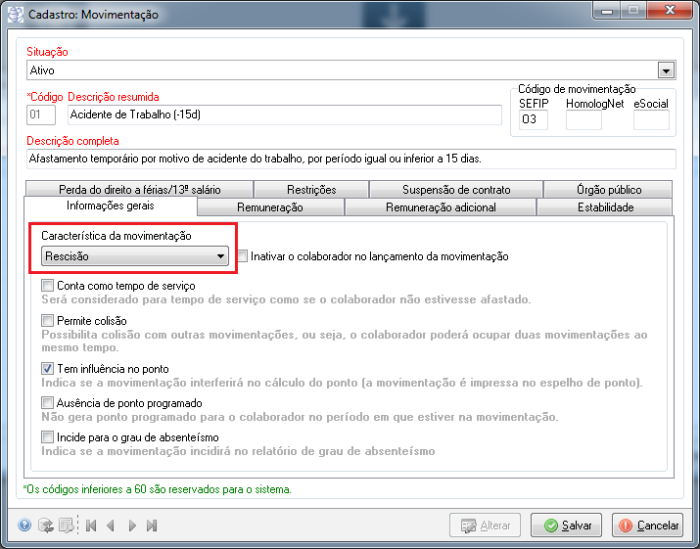Toggle 'Permite colisão' checkbox
Screen dimensions: 700x549
[47, 320]
